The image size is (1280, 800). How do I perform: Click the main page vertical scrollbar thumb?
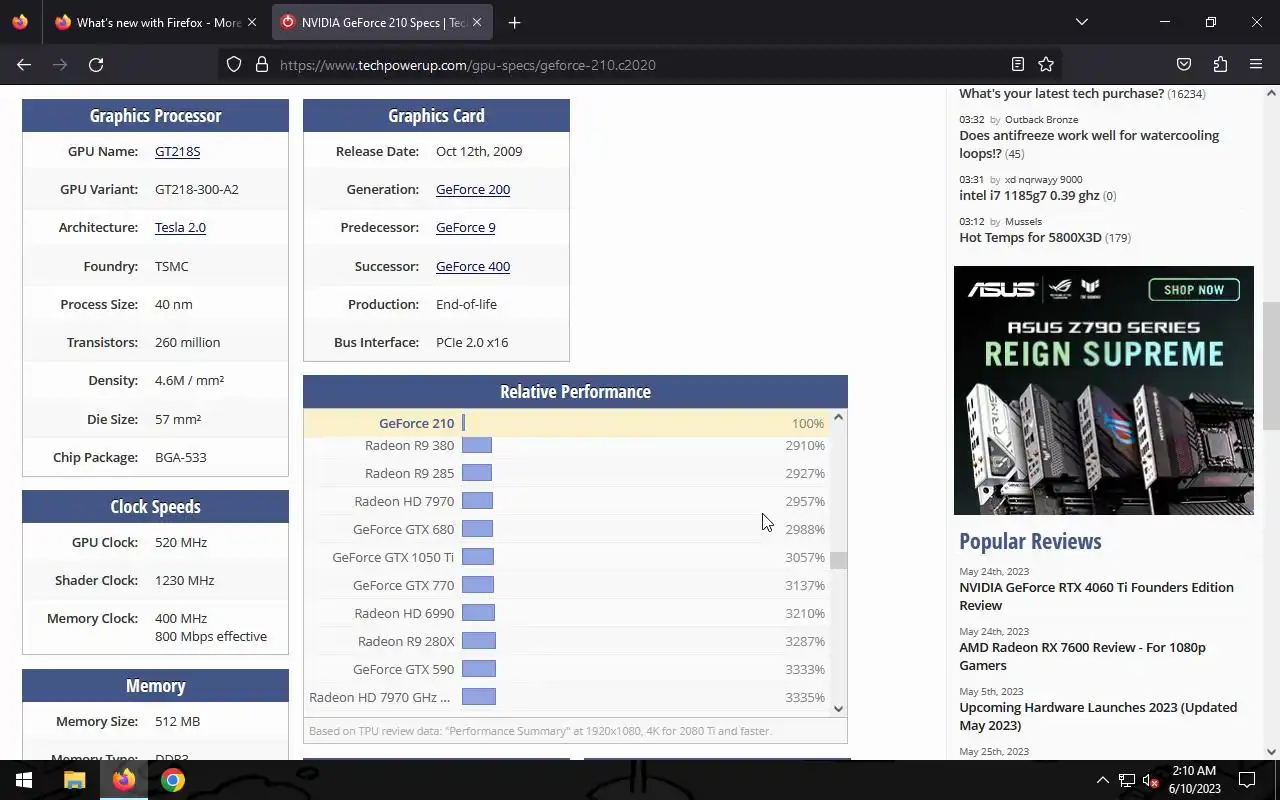pos(1271,366)
